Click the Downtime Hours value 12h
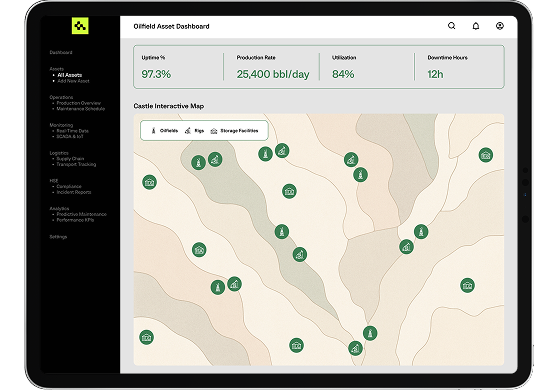560x391 pixels. [435, 74]
